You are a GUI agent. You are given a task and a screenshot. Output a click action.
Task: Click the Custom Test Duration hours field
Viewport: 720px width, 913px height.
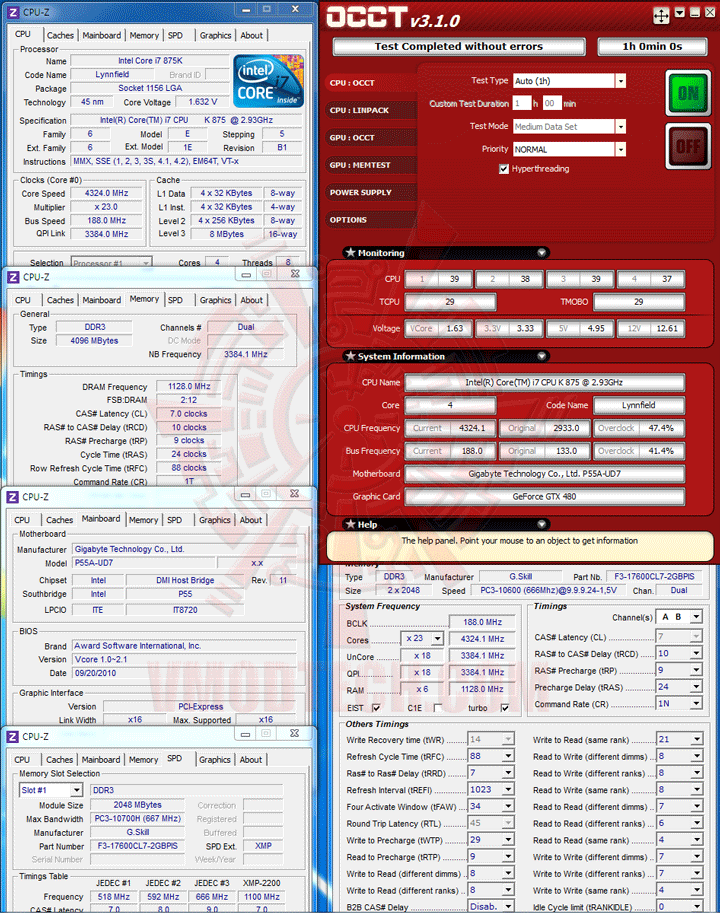point(522,104)
